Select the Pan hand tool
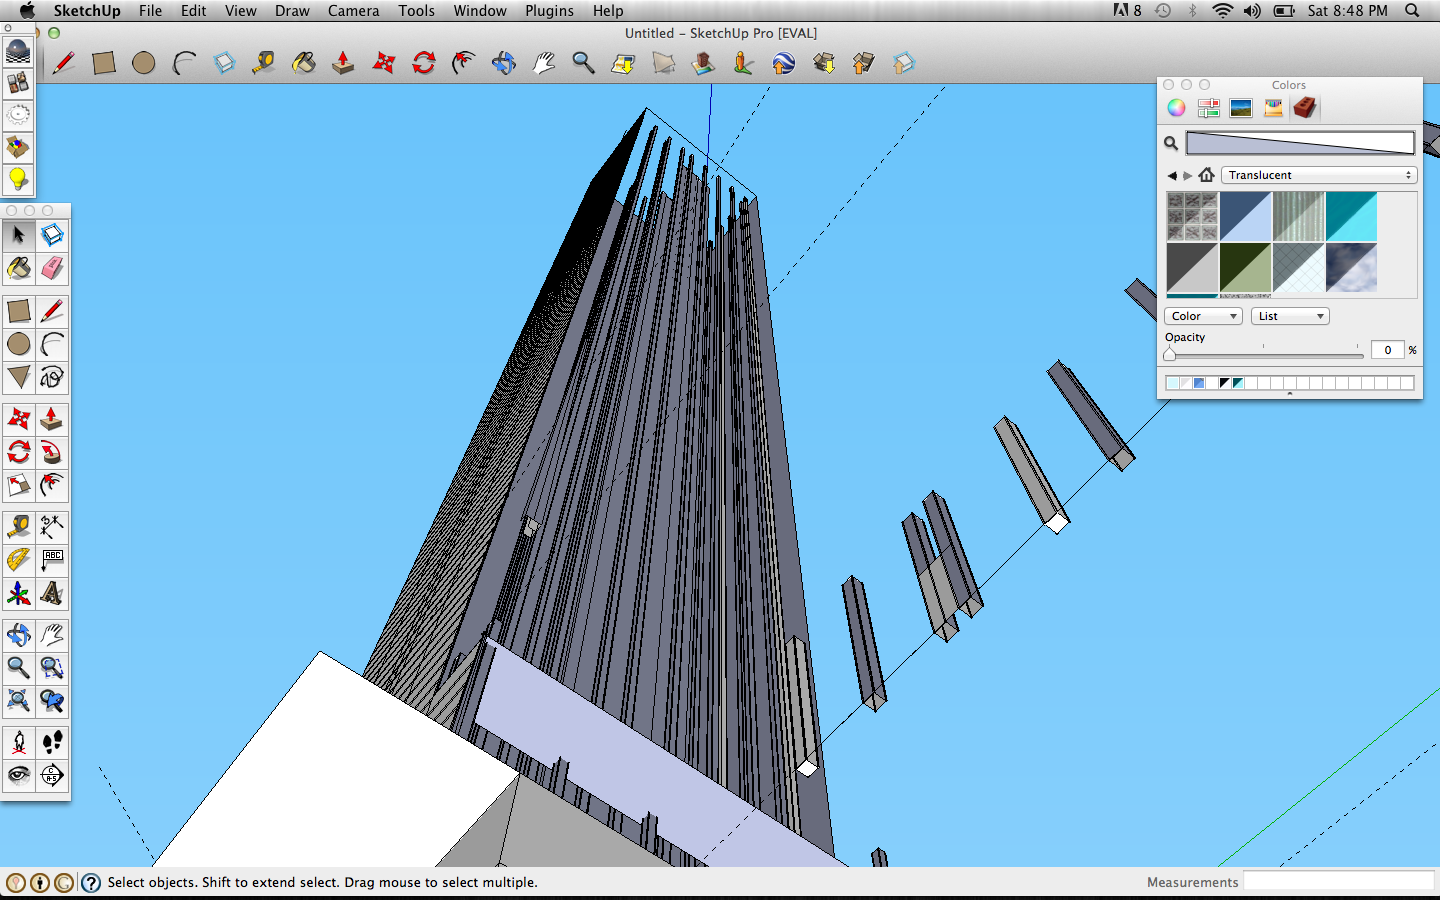 pyautogui.click(x=543, y=63)
